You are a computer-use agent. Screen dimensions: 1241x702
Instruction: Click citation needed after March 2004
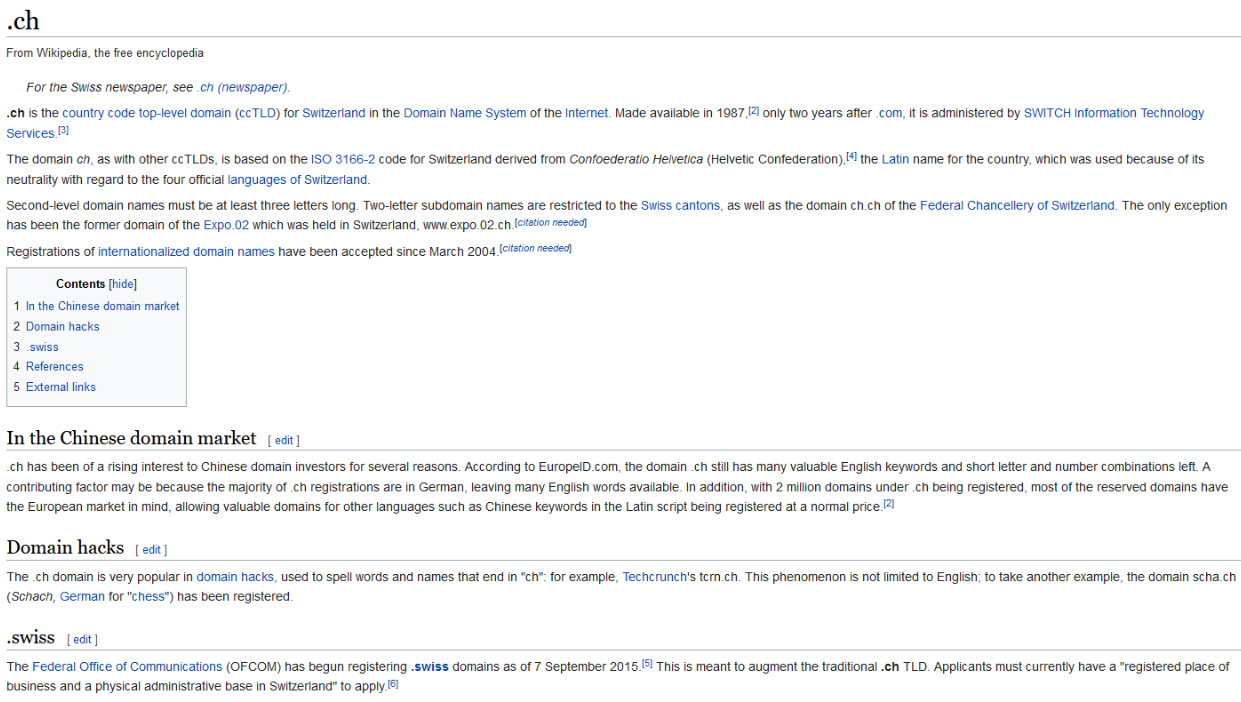[535, 248]
